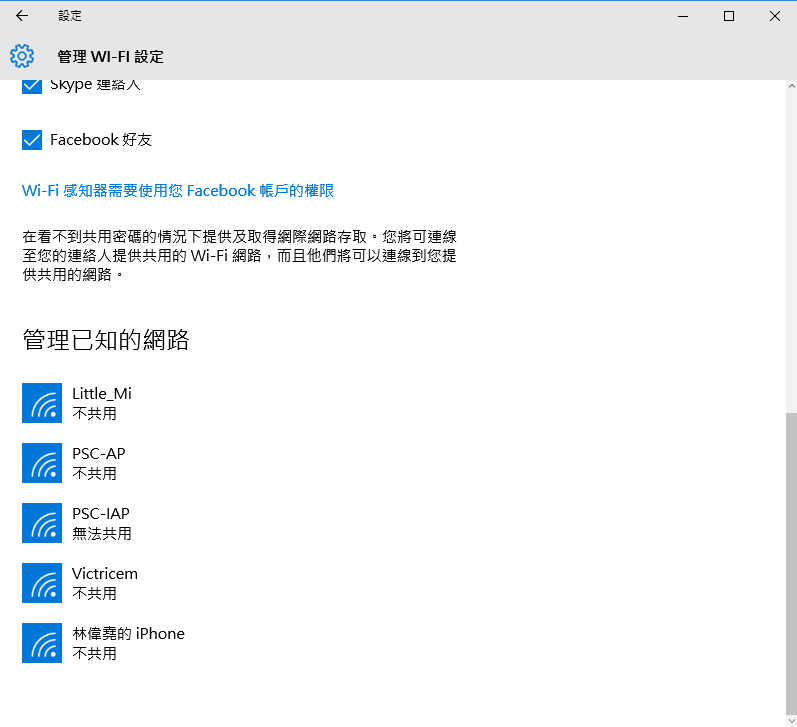
Task: Maximize the 設定 window
Action: point(729,16)
